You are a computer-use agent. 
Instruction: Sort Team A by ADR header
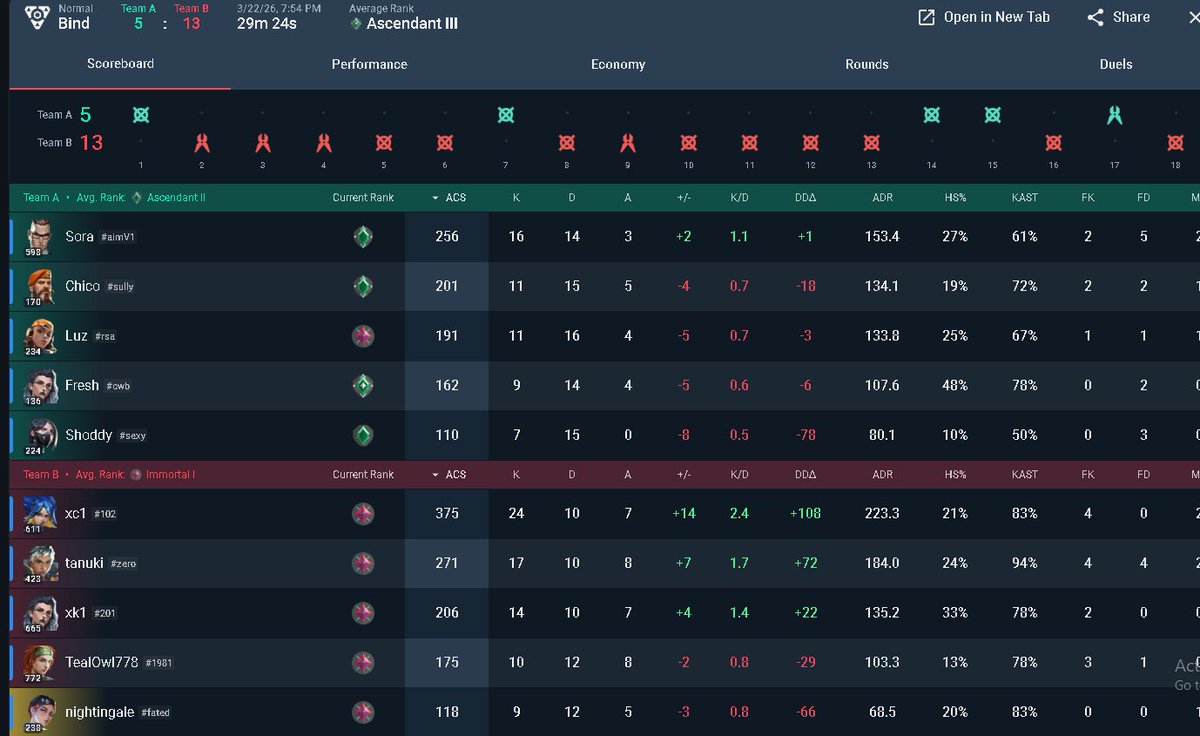pos(882,198)
